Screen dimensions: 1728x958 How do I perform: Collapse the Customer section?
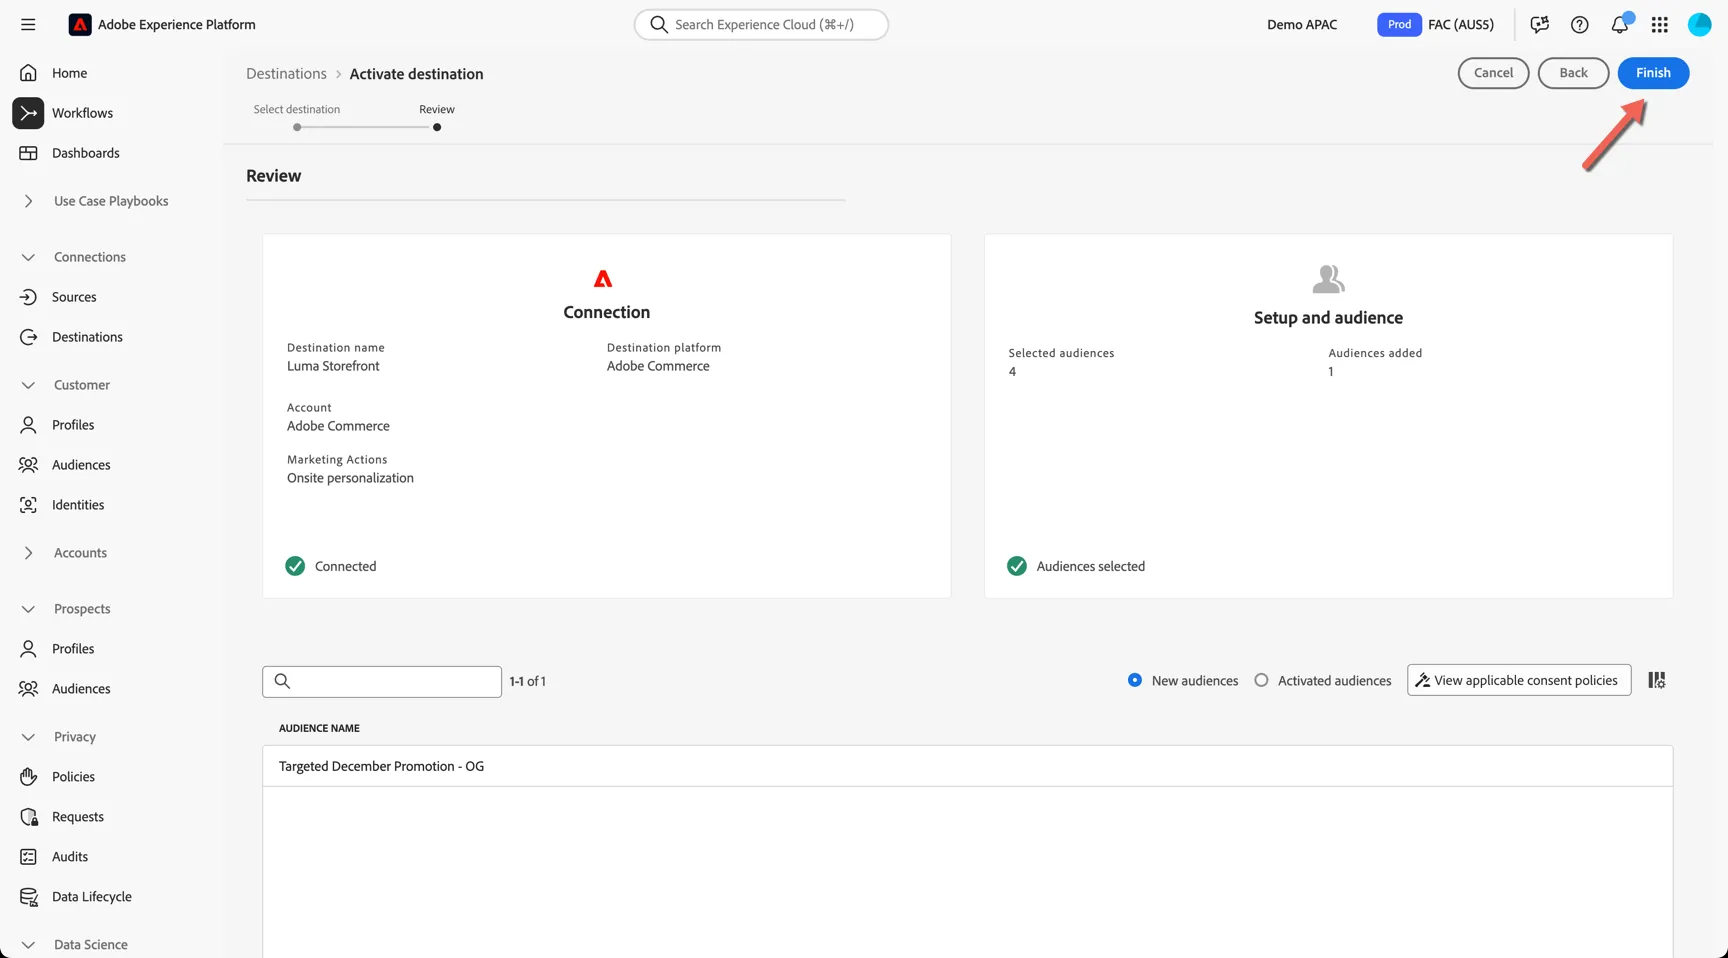tap(28, 385)
